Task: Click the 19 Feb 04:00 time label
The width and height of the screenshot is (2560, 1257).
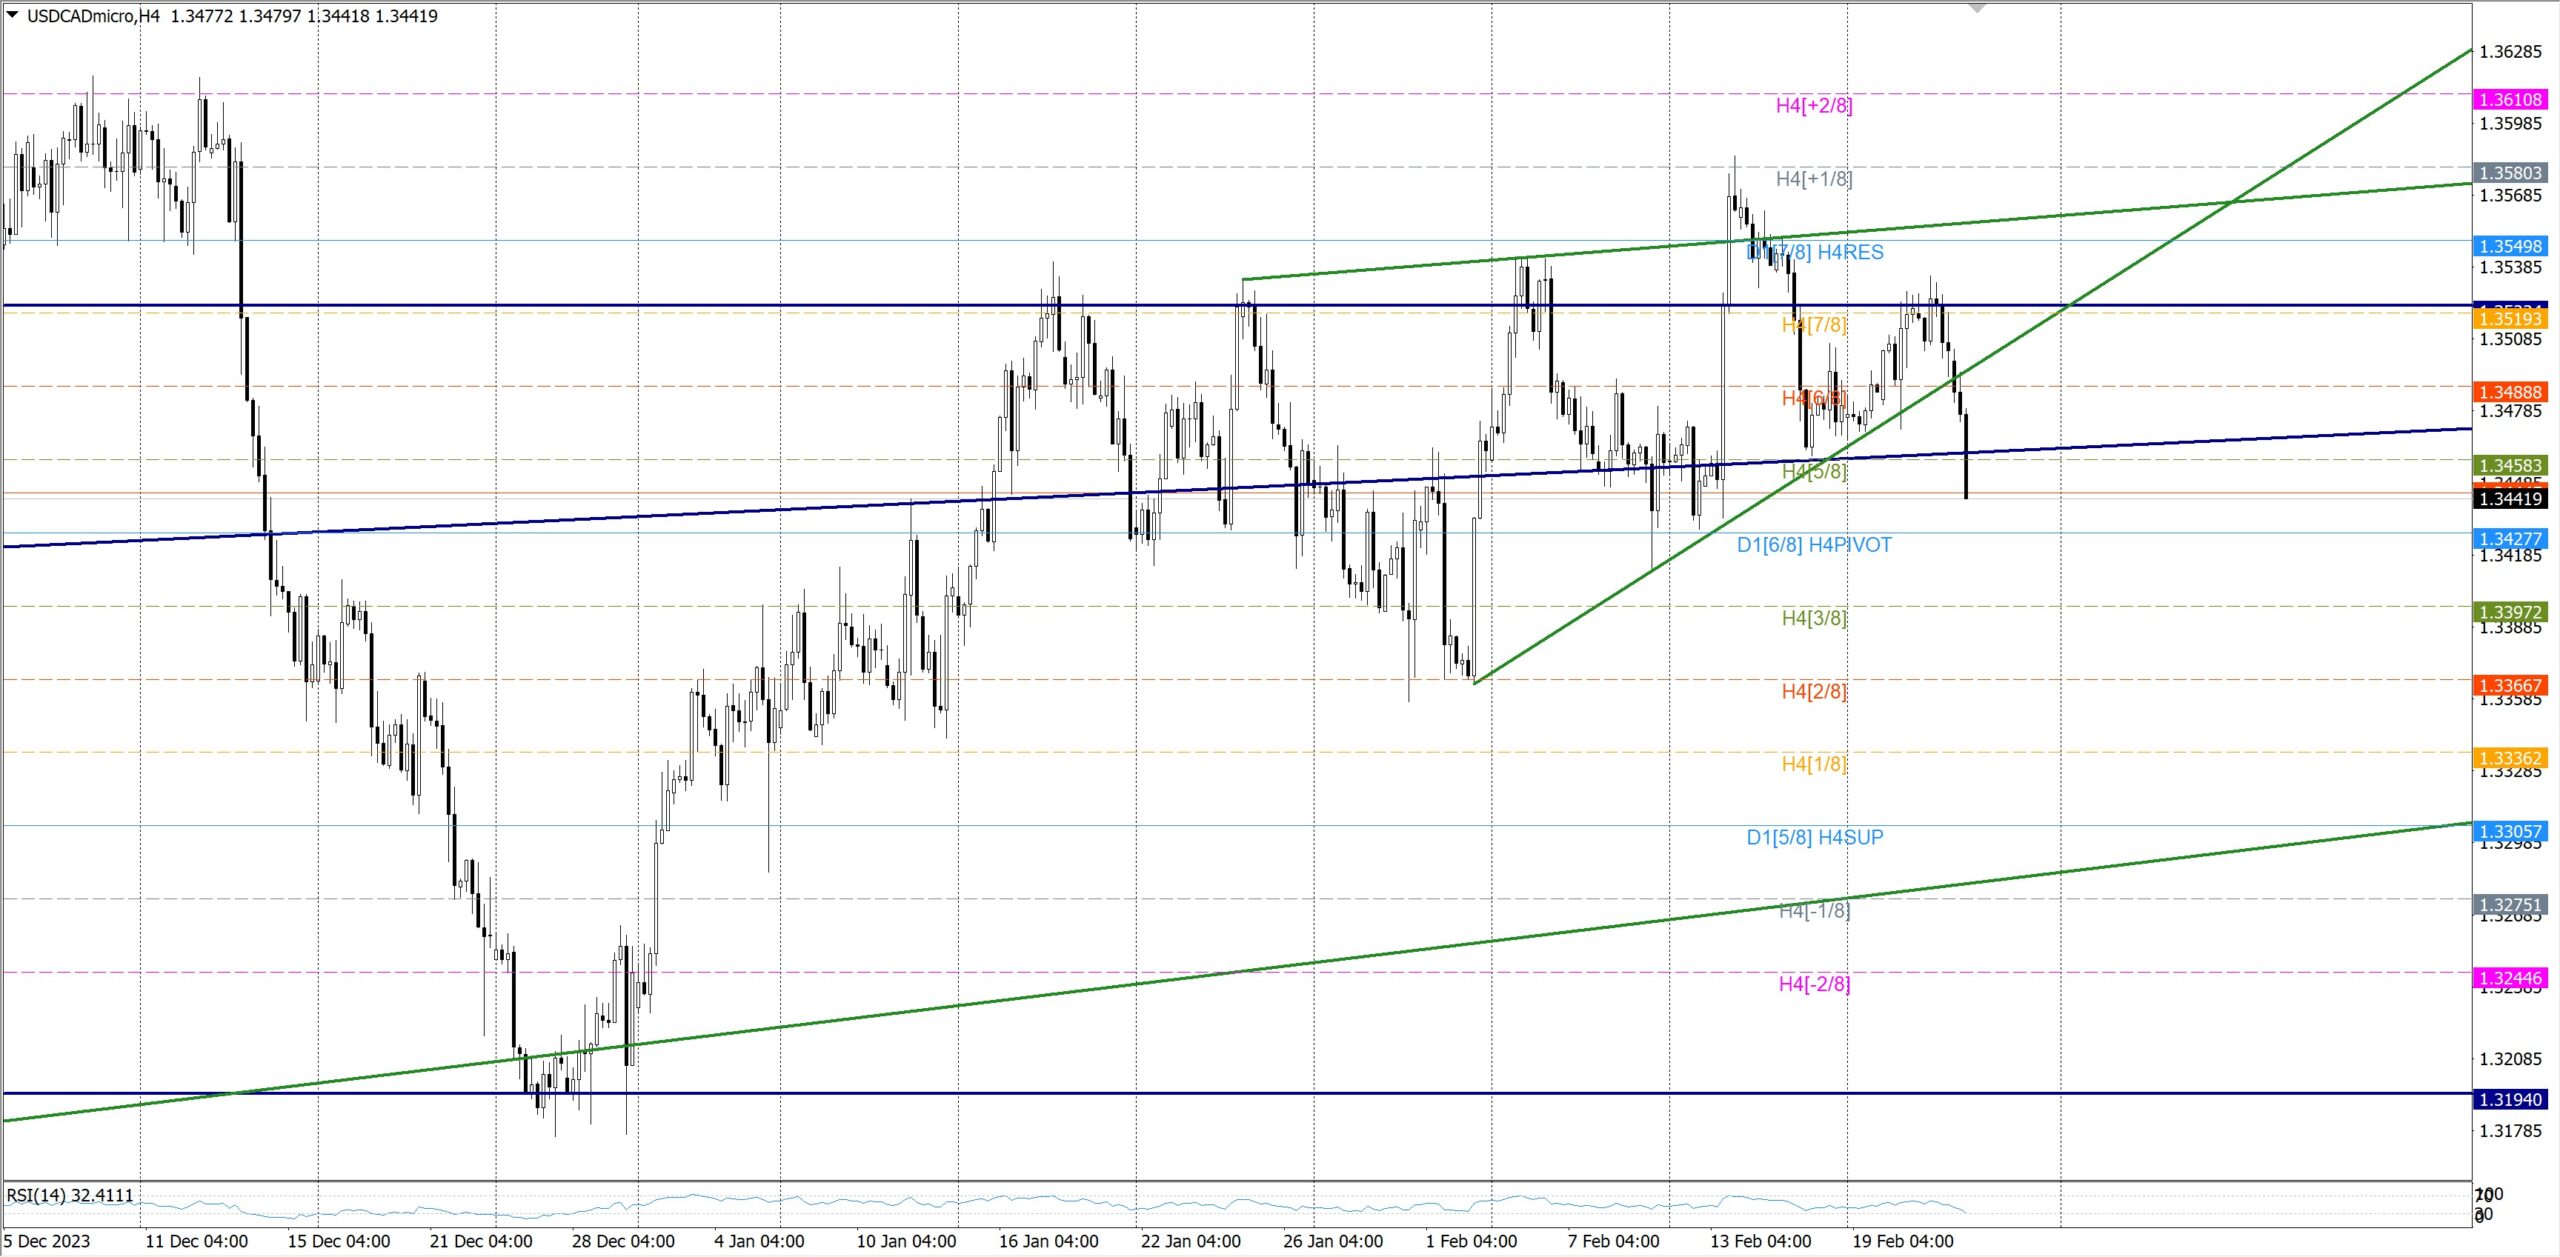Action: tap(1902, 1241)
